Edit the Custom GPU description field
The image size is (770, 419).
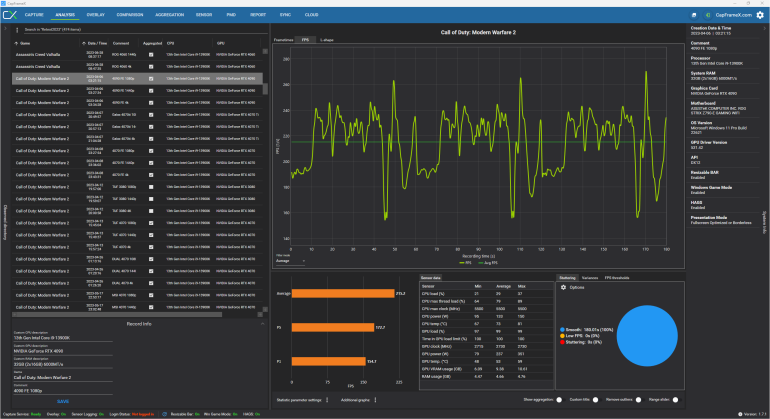point(63,351)
